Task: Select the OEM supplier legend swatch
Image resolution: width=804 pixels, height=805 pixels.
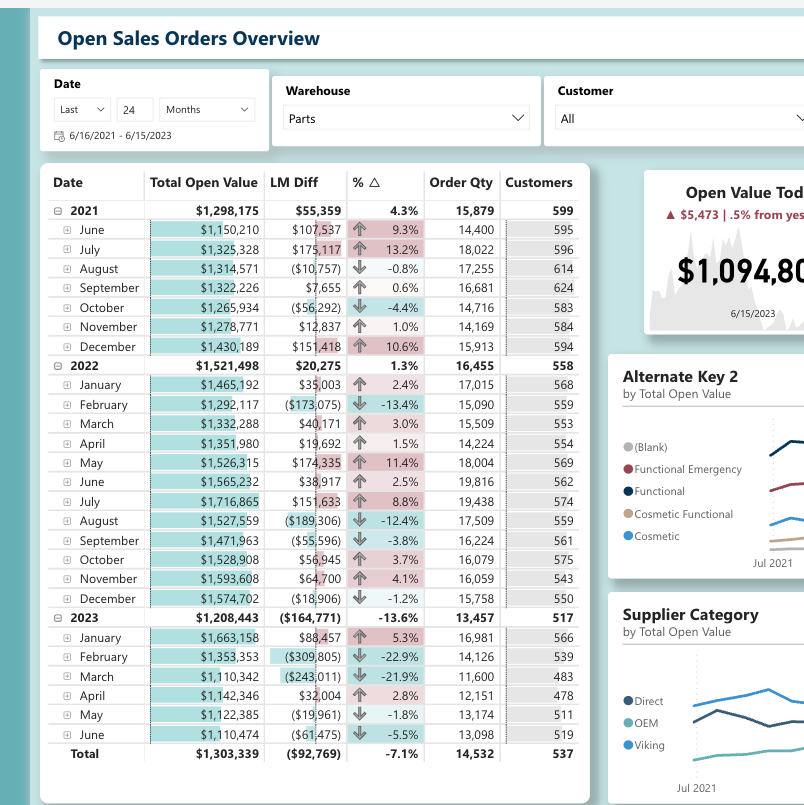Action: 628,723
